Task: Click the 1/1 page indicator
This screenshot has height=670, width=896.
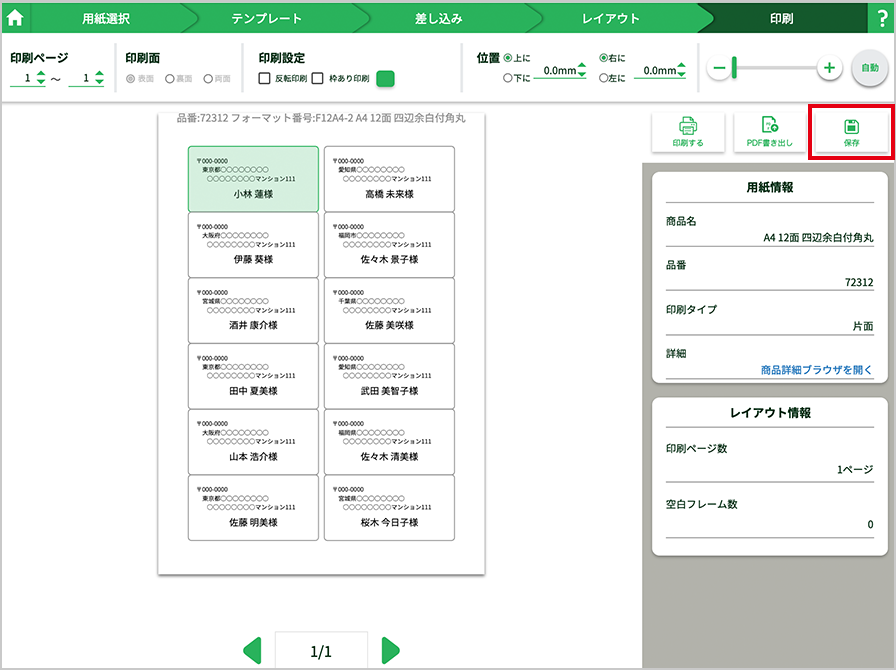Action: click(321, 651)
